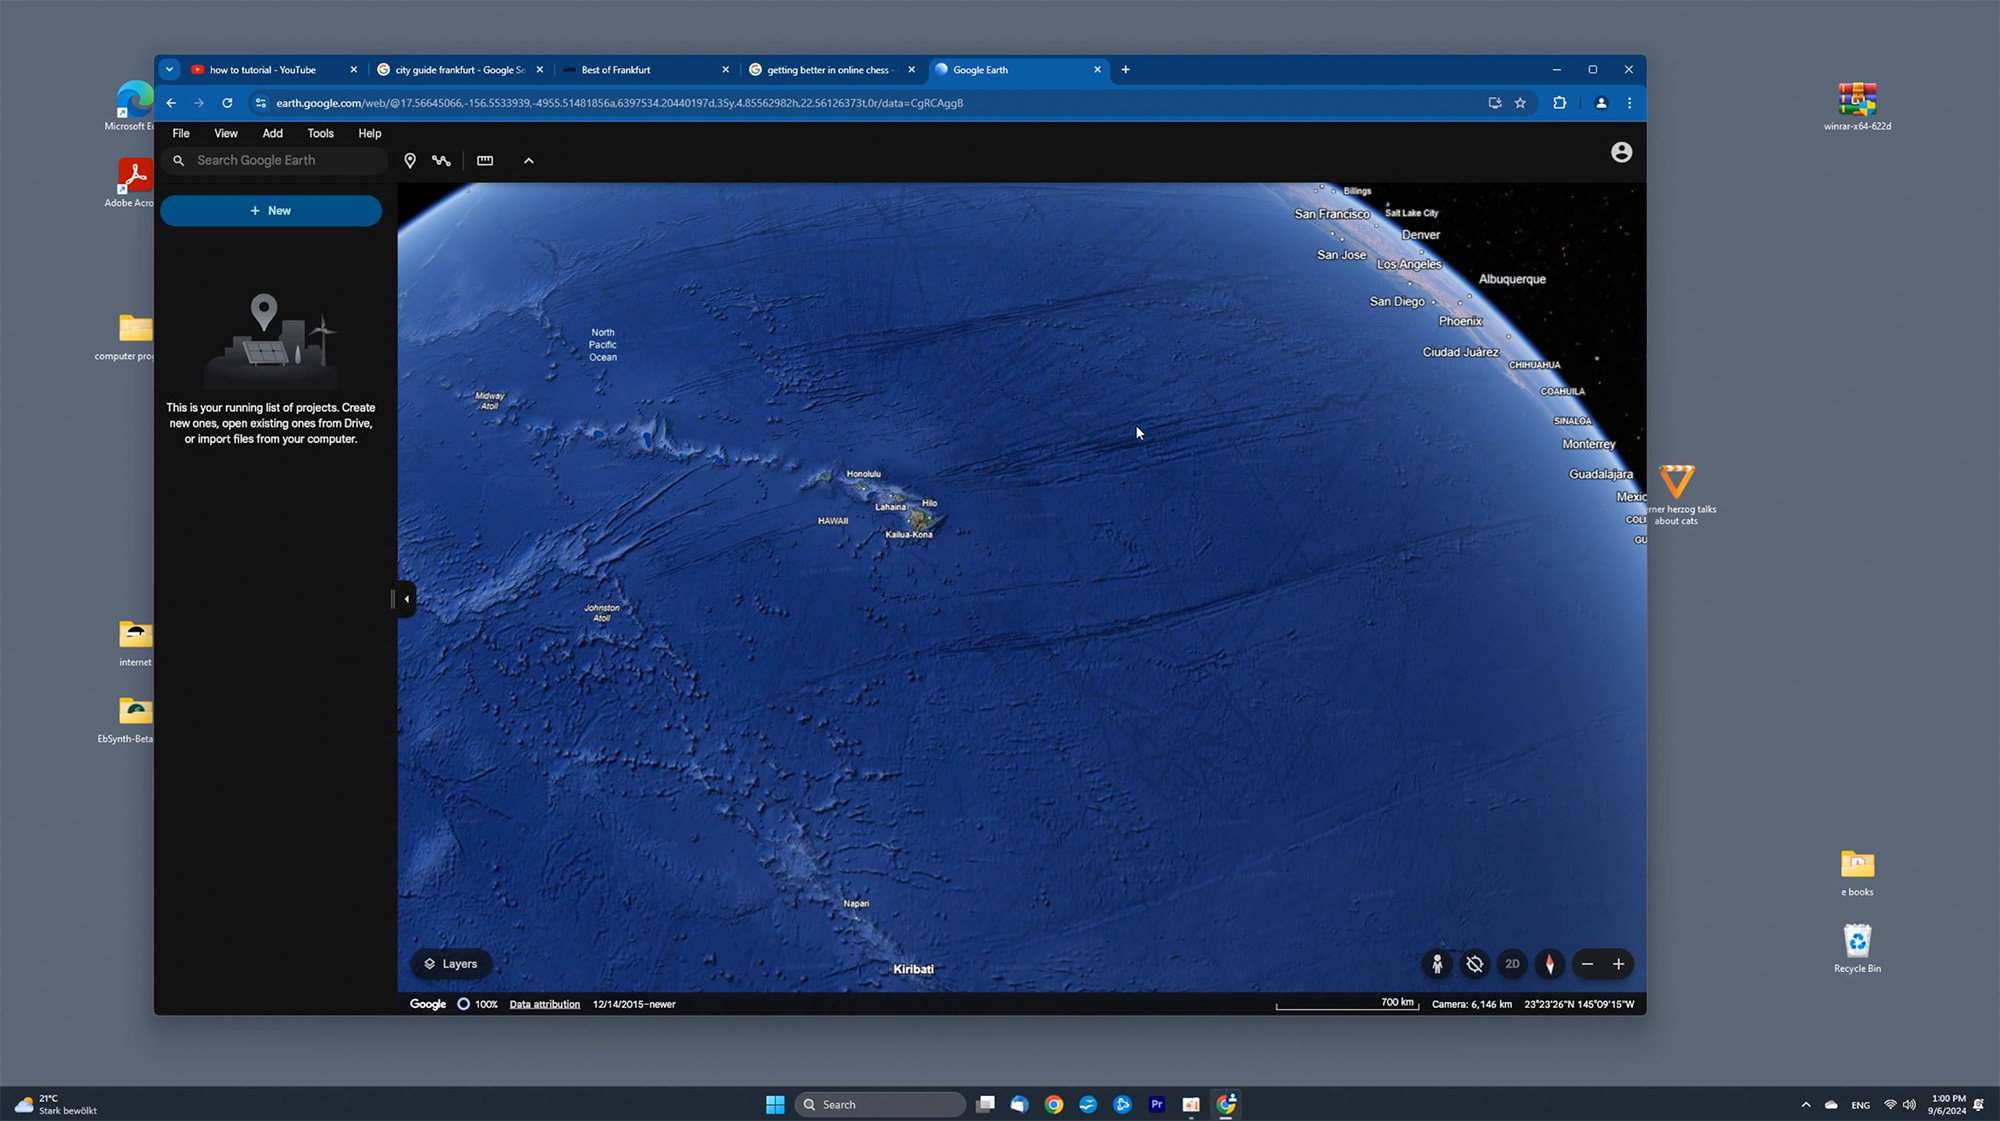Install app icon in address bar
This screenshot has width=2000, height=1121.
(1495, 103)
